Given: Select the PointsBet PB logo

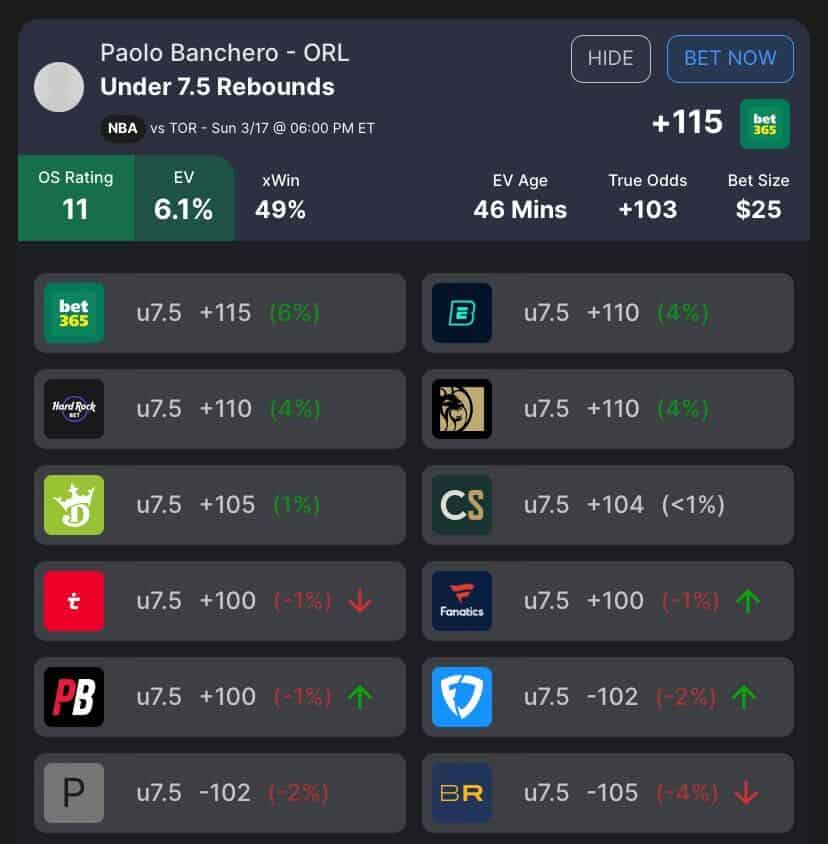Looking at the screenshot, I should click(74, 697).
